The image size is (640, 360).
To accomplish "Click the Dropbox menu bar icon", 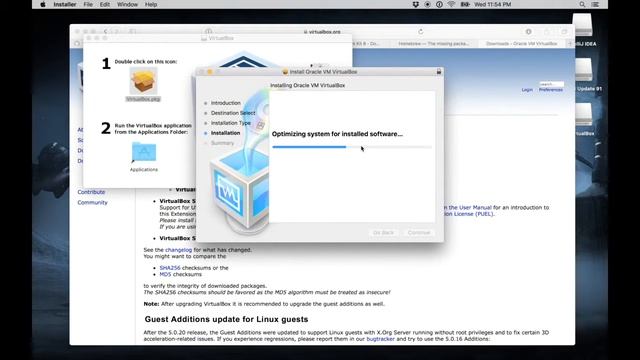I will click(416, 4).
